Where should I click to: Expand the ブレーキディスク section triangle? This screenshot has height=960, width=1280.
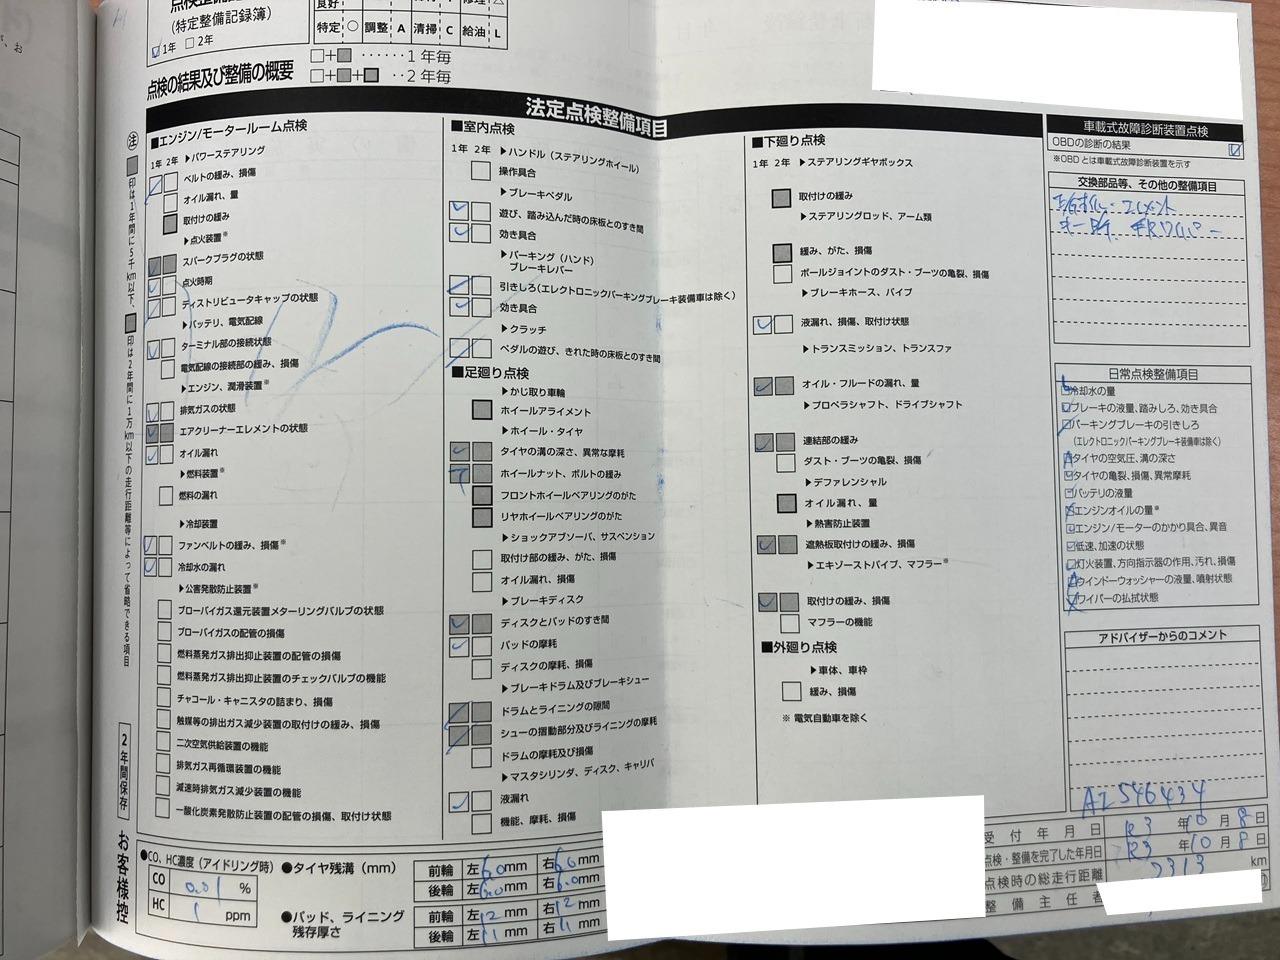point(504,600)
